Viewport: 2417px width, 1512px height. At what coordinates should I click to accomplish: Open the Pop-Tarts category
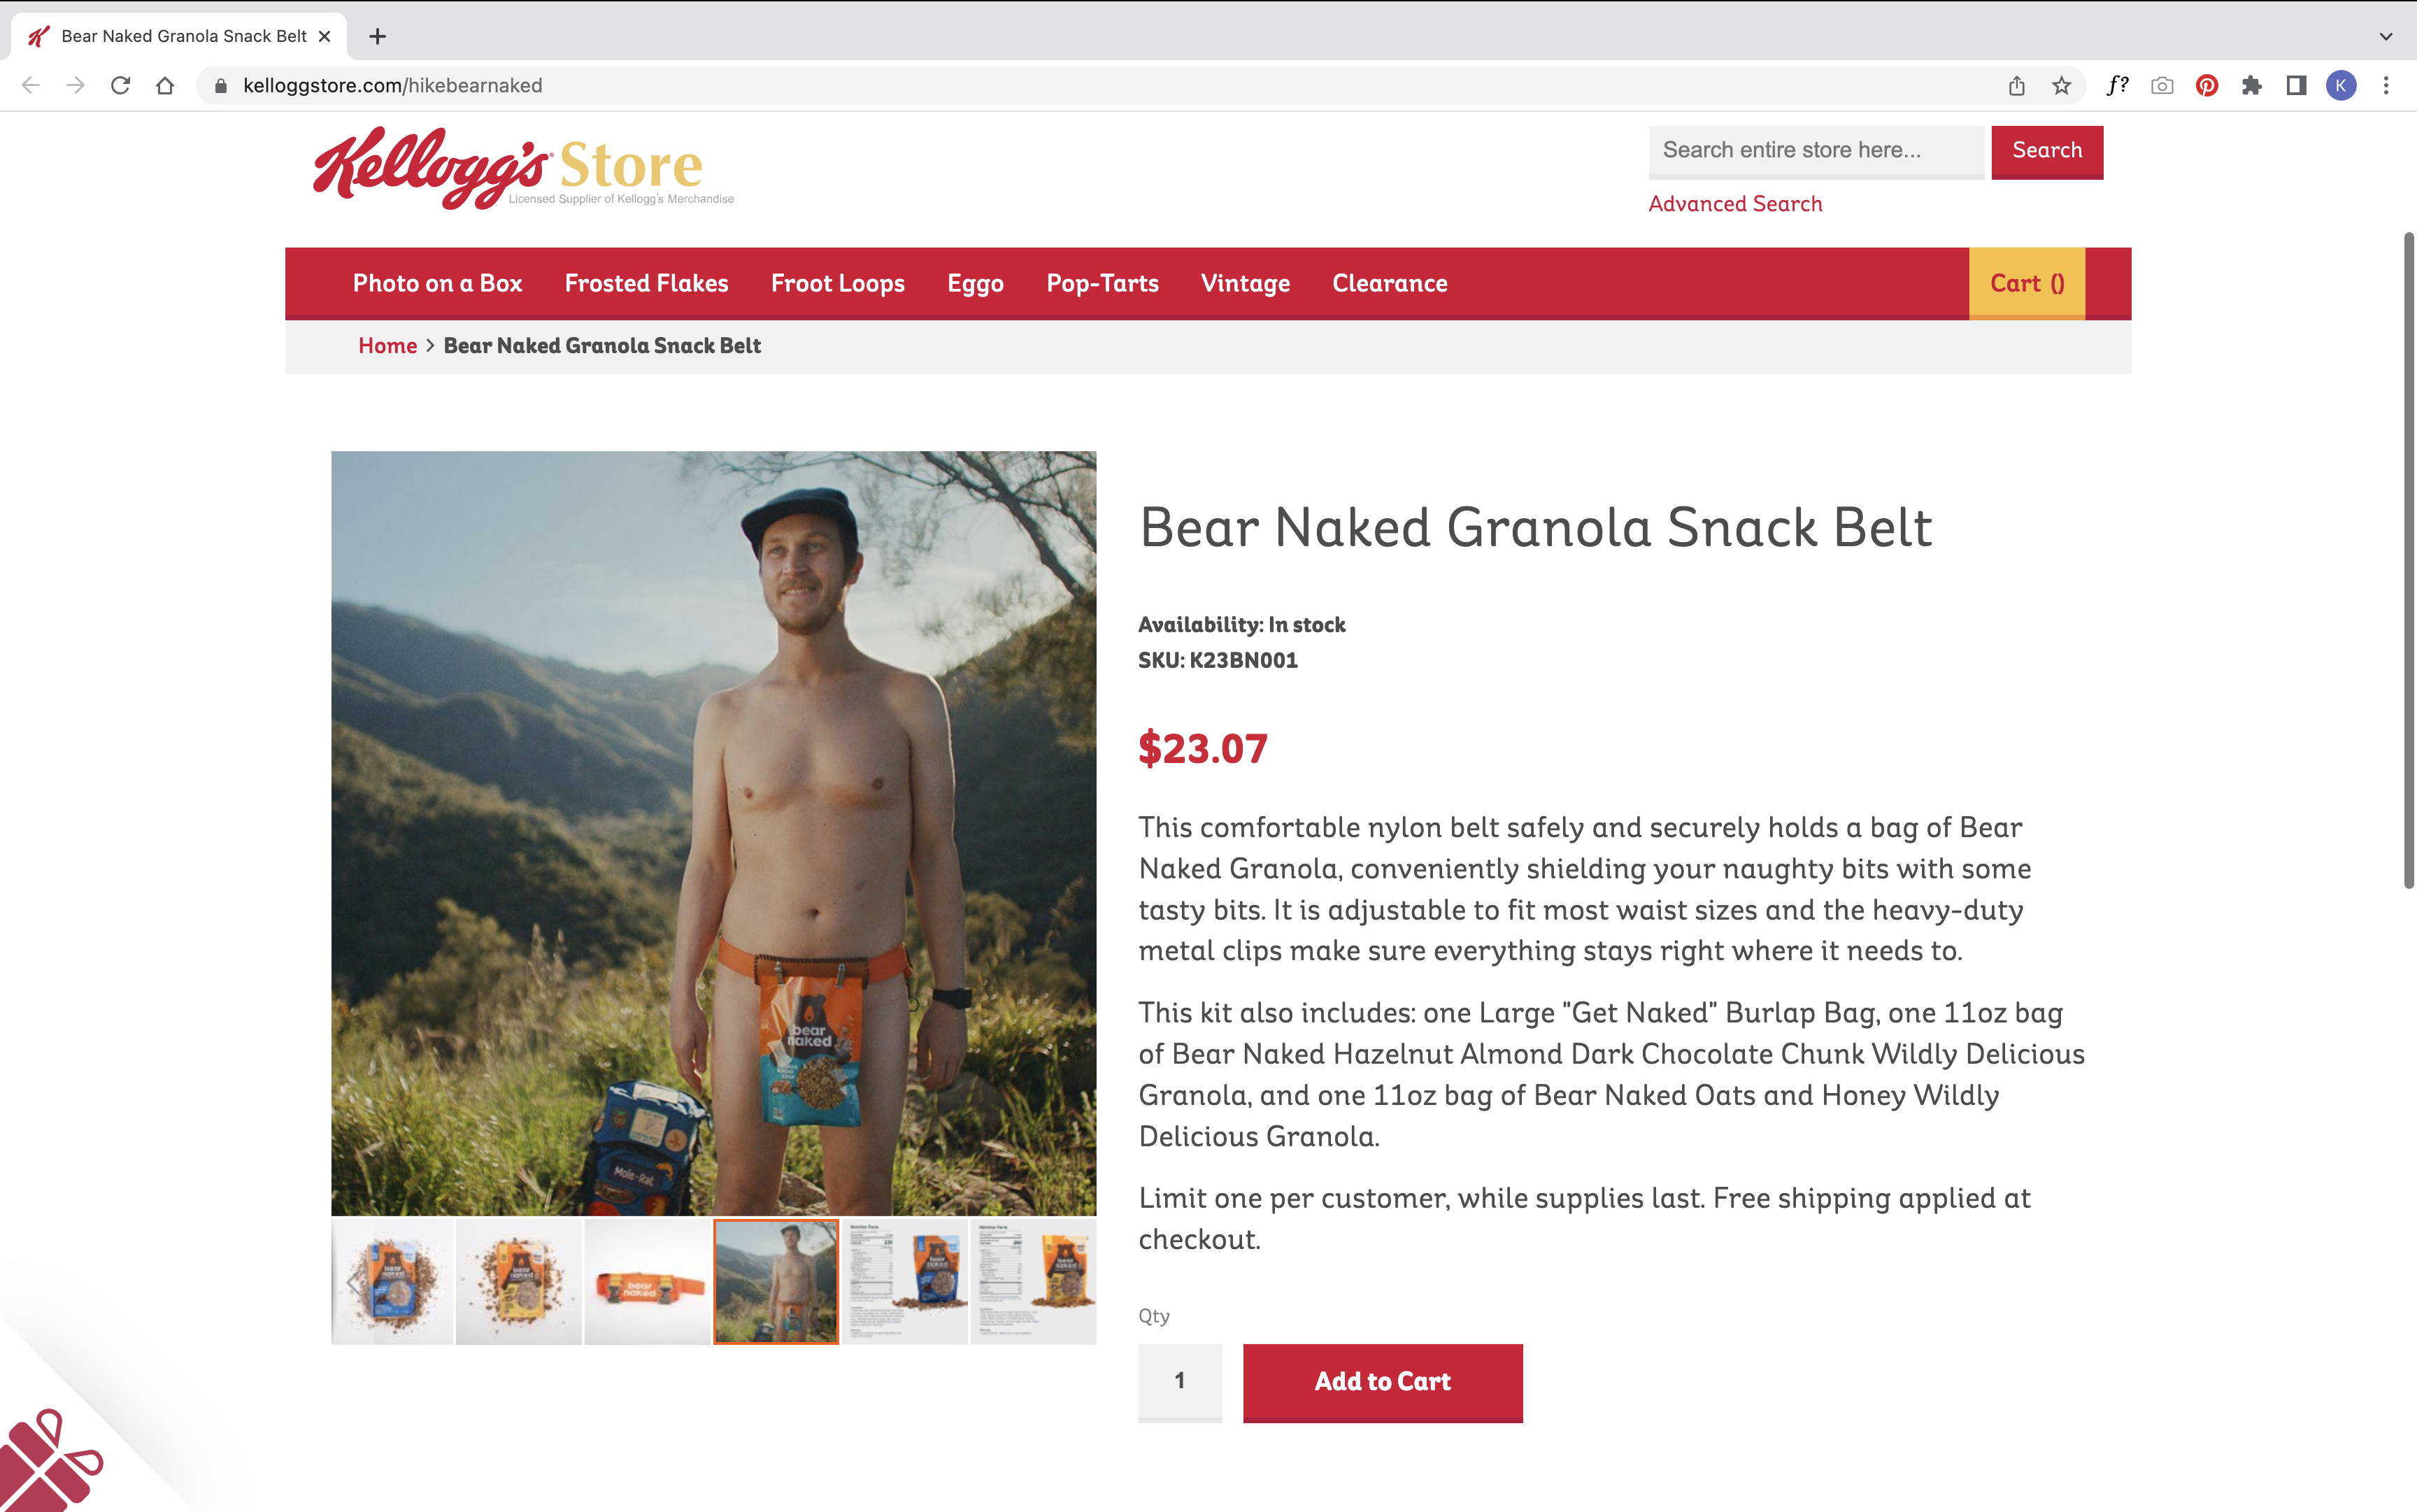click(1102, 283)
